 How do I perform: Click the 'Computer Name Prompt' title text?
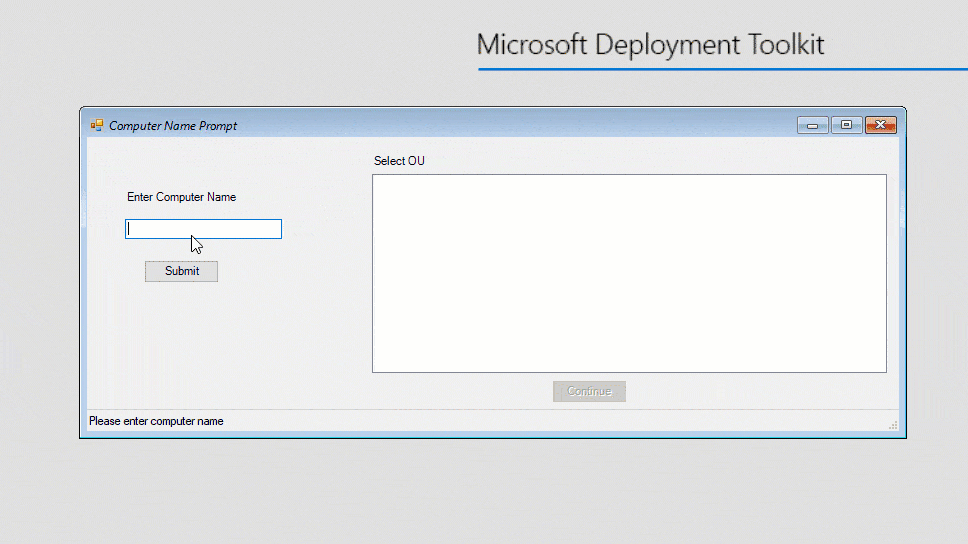coord(173,126)
